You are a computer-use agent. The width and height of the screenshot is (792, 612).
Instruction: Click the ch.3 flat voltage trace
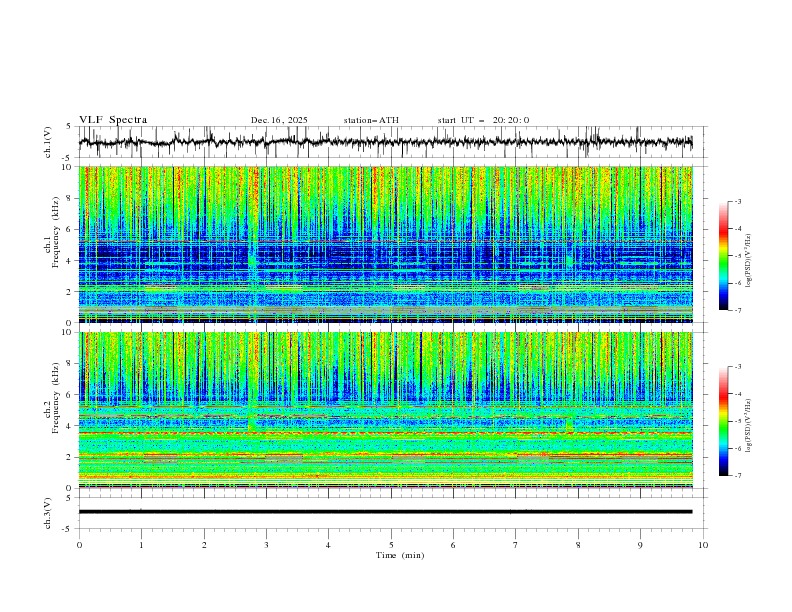pos(385,512)
